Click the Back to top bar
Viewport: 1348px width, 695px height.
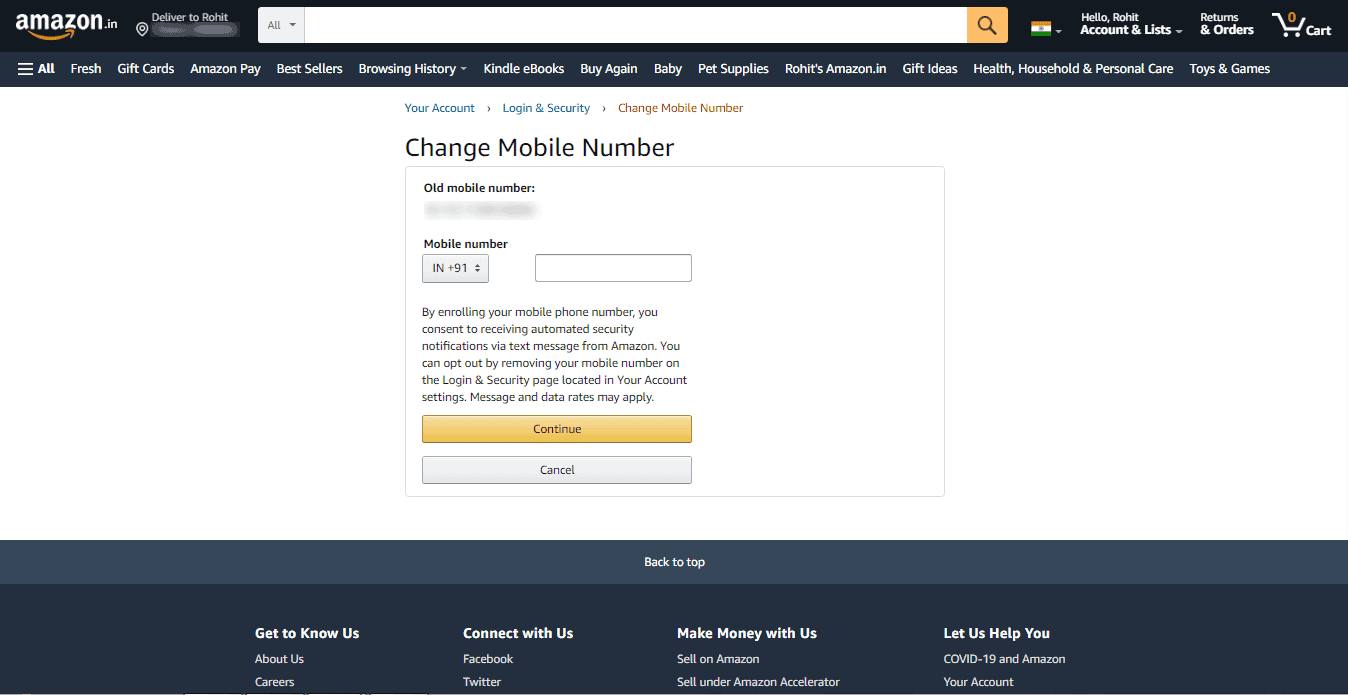click(674, 561)
